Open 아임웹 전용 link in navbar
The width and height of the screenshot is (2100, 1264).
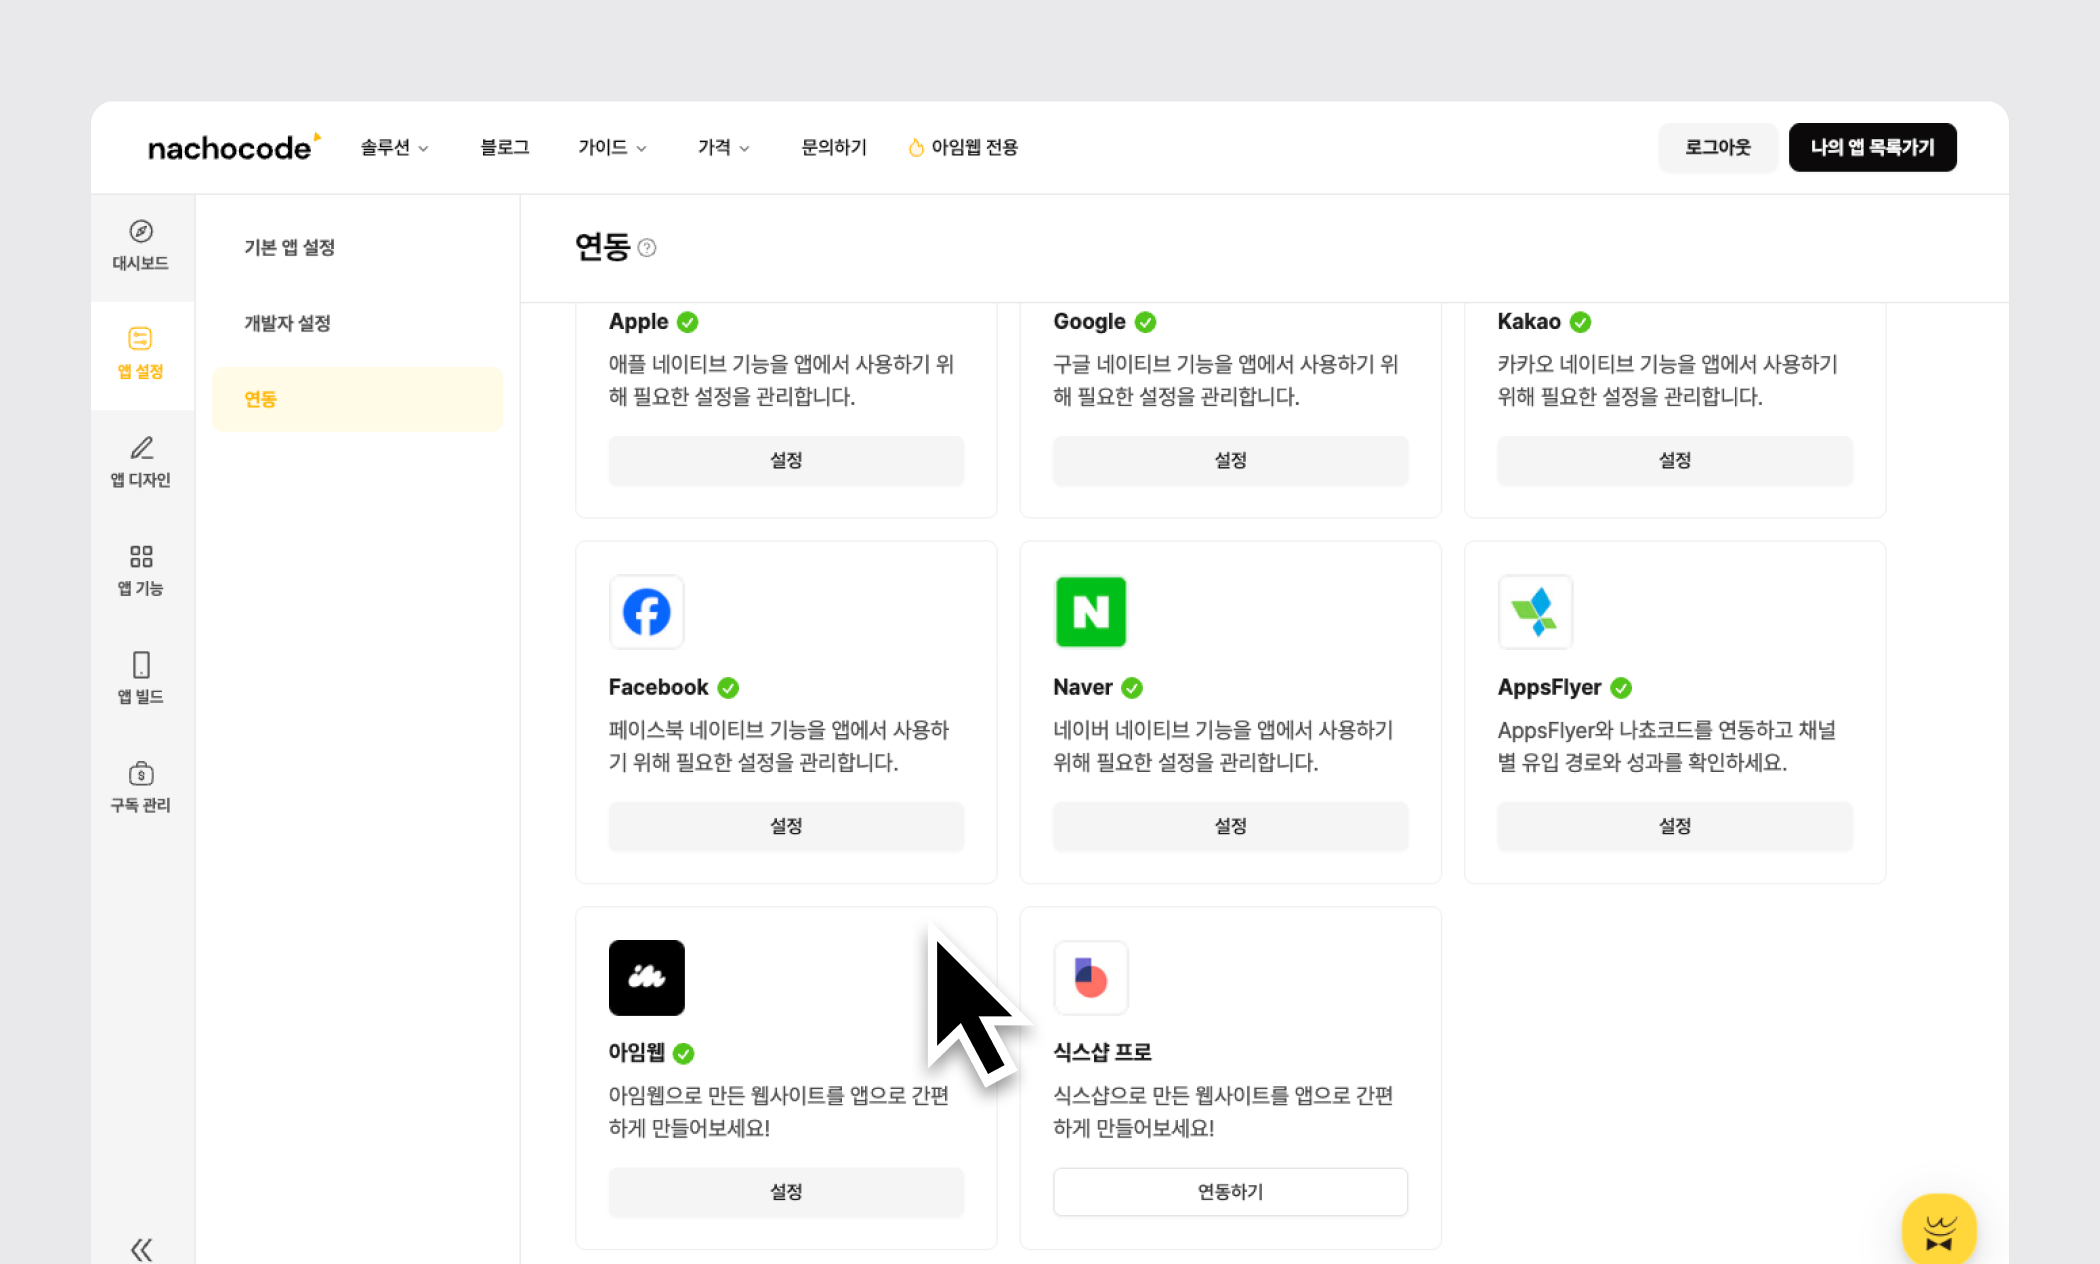963,148
